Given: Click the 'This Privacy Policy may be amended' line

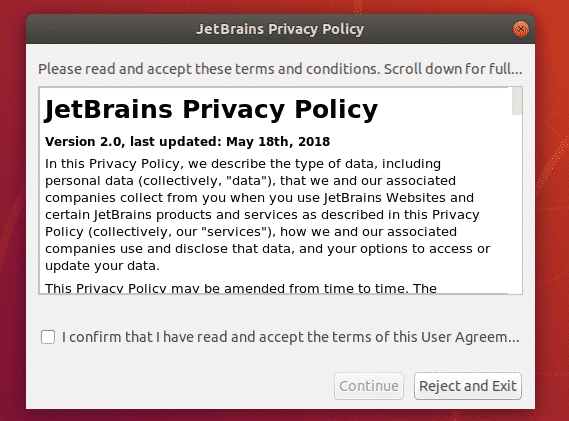Looking at the screenshot, I should [241, 289].
